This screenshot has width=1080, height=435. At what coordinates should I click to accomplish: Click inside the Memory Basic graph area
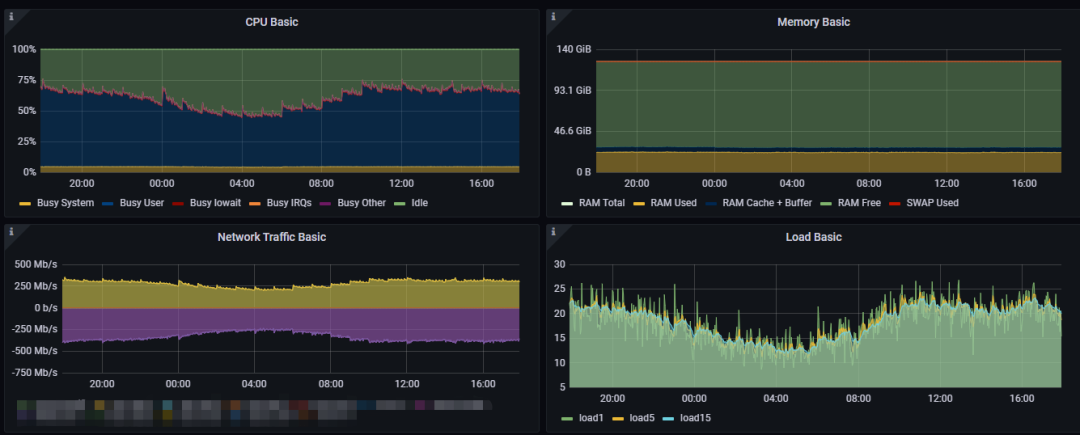tap(829, 110)
